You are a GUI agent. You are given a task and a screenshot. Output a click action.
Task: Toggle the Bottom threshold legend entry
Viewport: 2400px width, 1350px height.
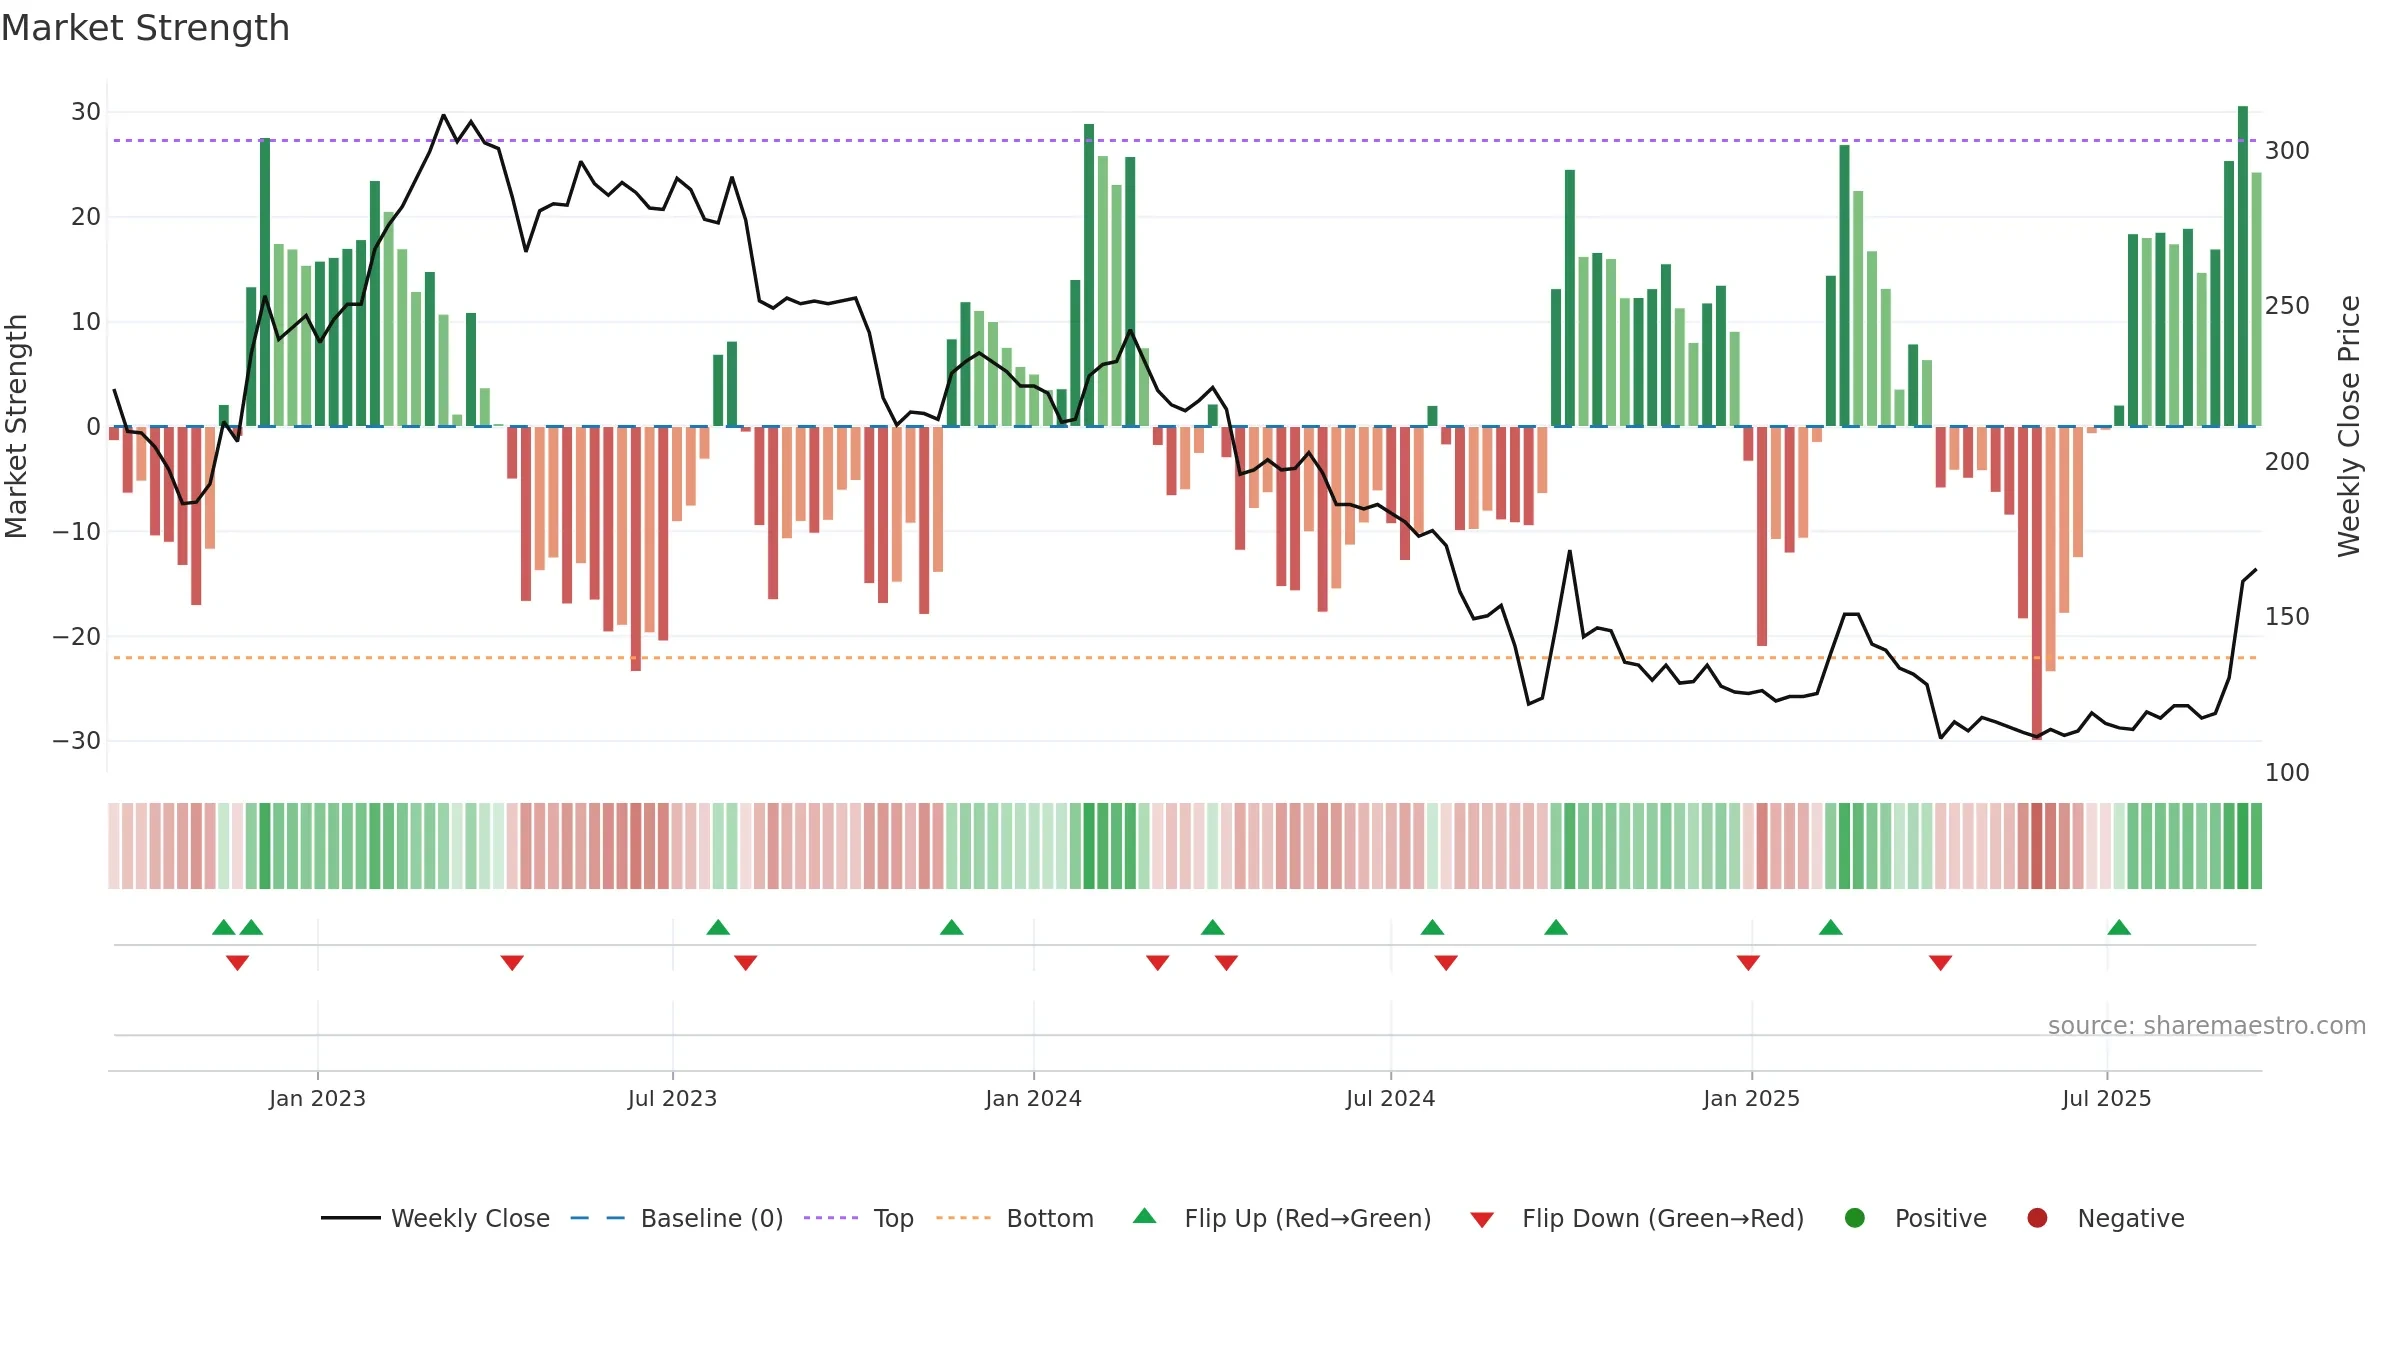(1015, 1218)
